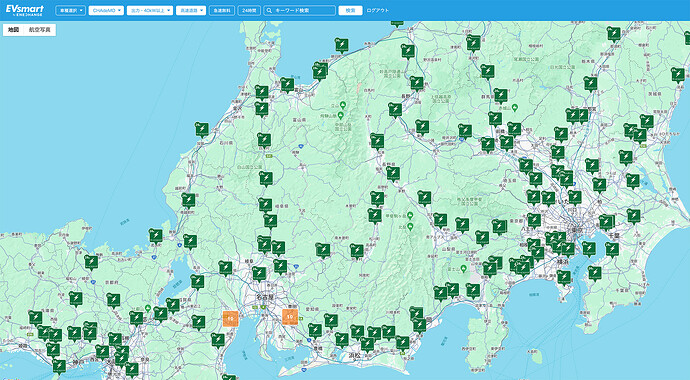Viewport: 690px width, 380px height.
Task: Click the 富士山 green landmark pin
Action: (x=463, y=268)
